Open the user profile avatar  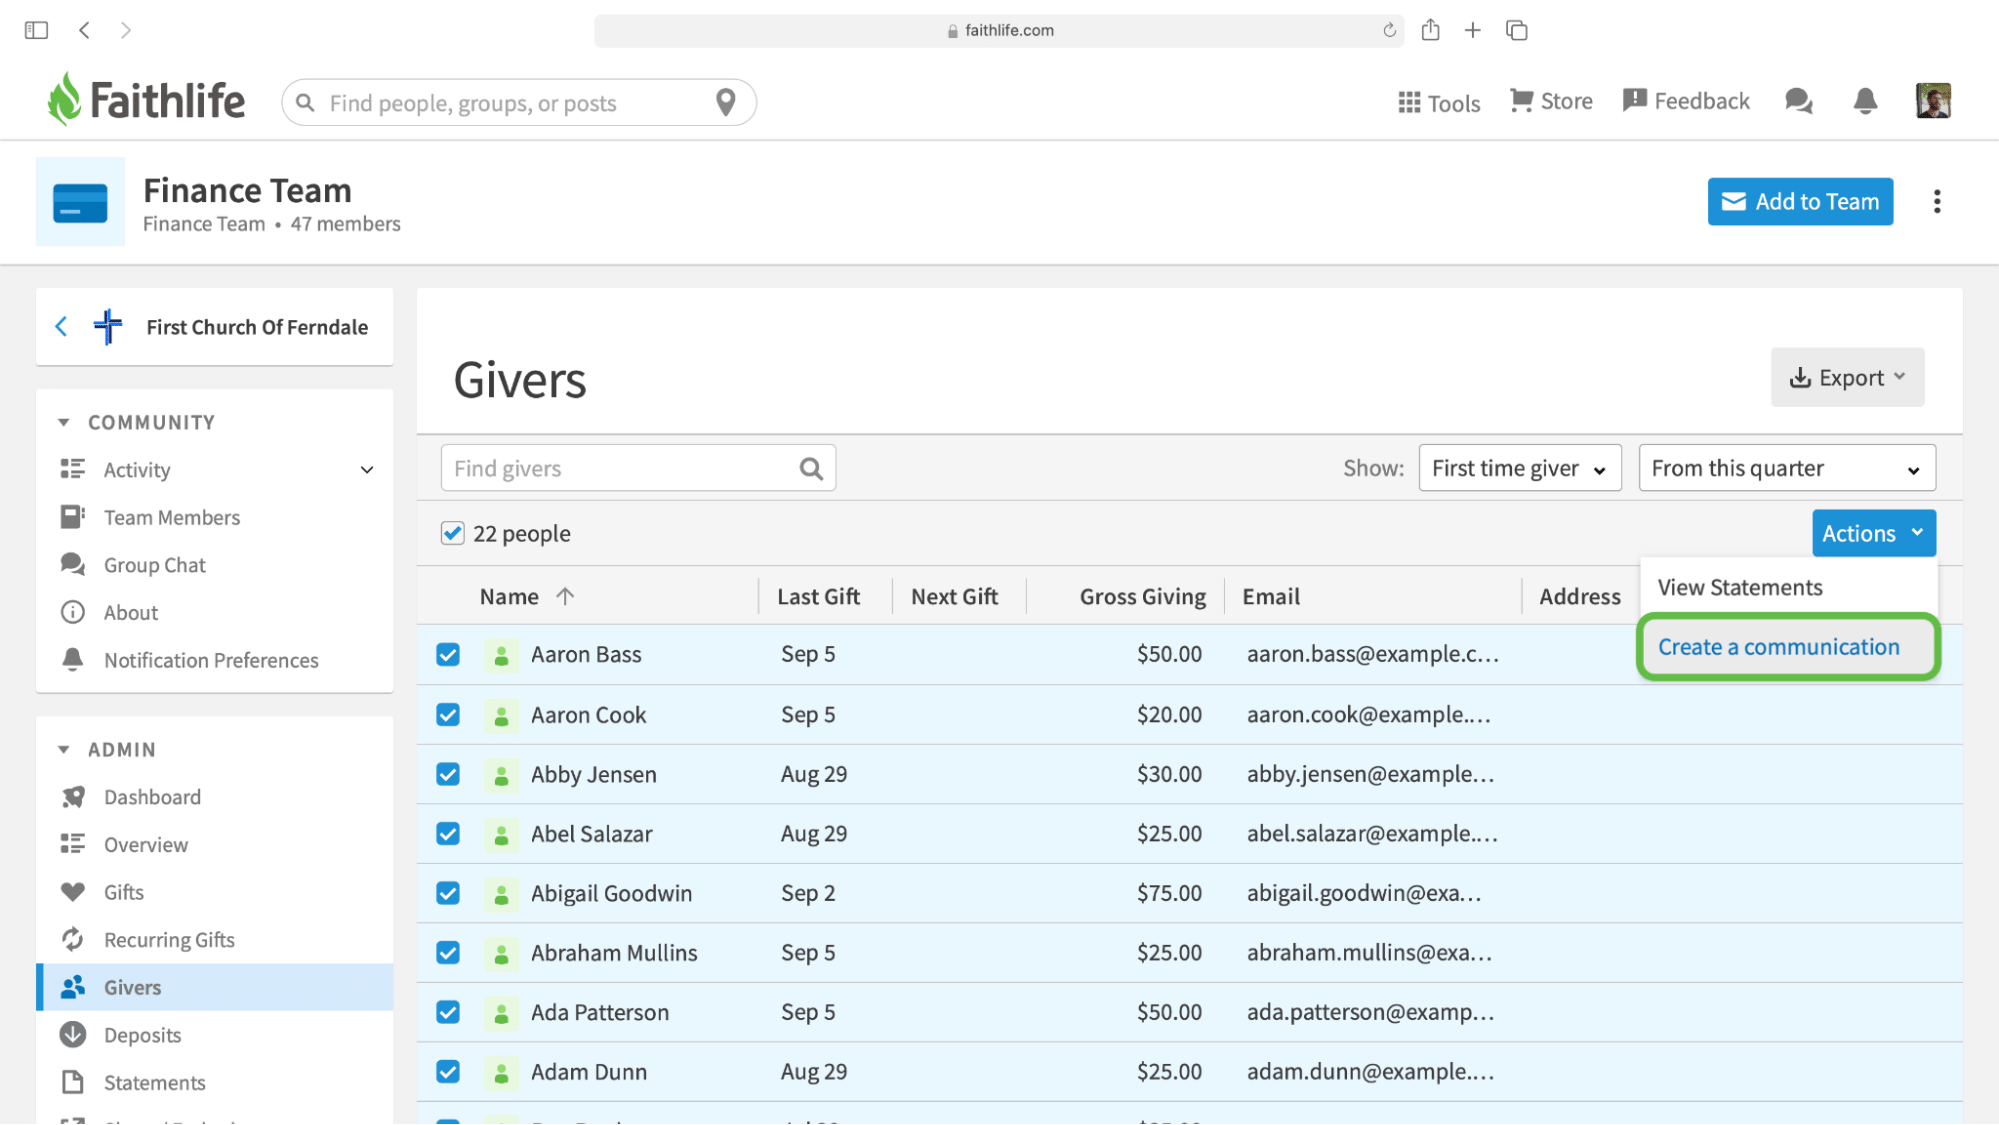(x=1933, y=101)
